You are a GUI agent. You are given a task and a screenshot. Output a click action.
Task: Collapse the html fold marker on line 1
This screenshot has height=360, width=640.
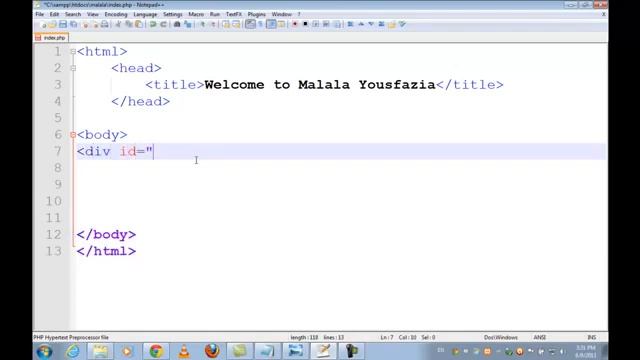pyautogui.click(x=73, y=52)
